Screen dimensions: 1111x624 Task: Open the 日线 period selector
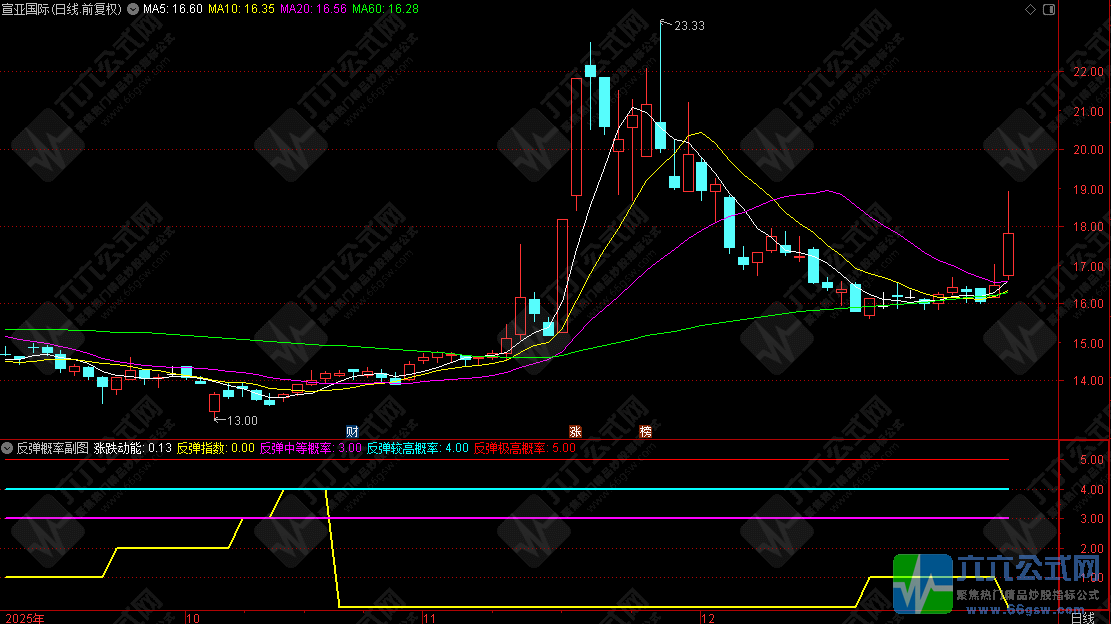point(1082,618)
